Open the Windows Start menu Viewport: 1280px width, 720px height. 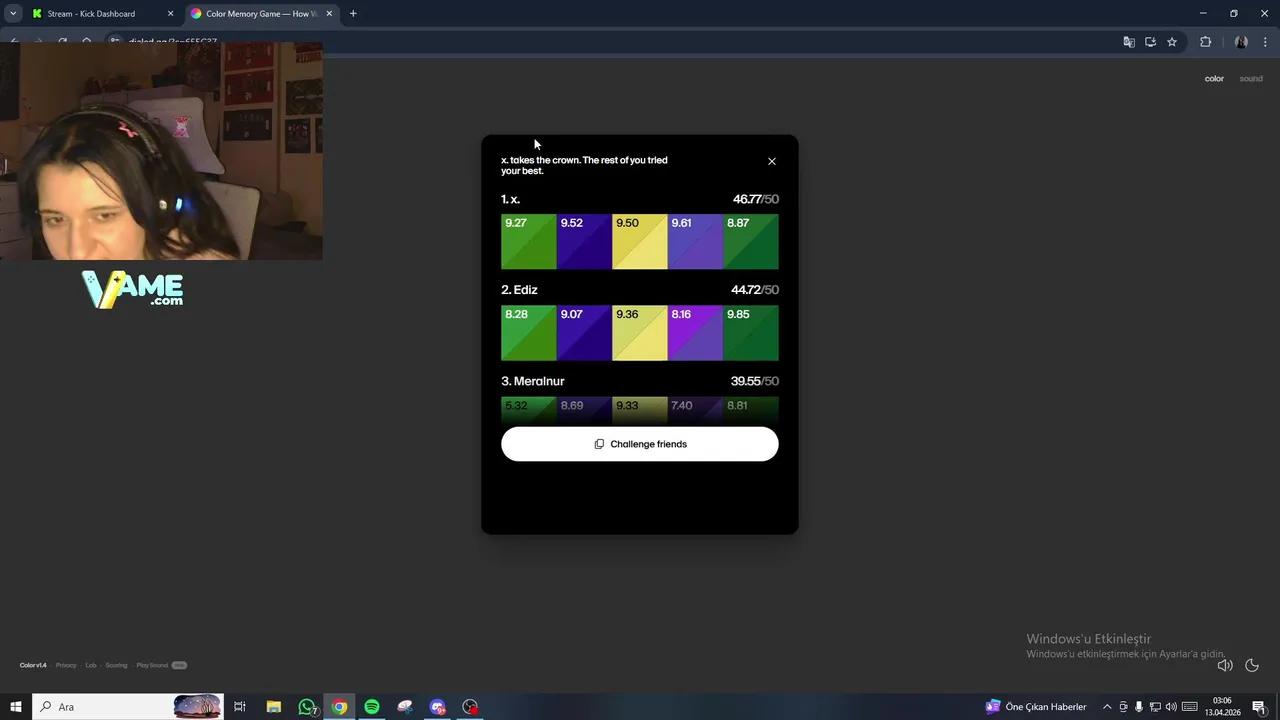16,707
